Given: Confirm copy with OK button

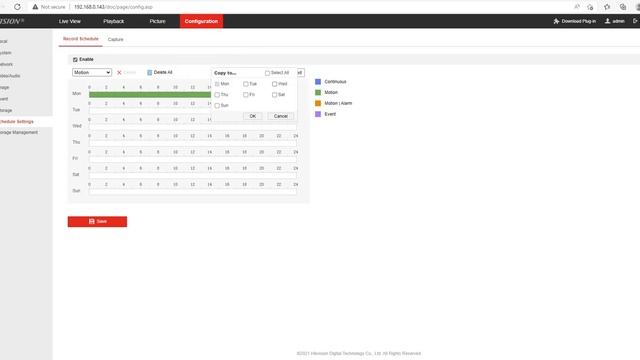Looking at the screenshot, I should click(253, 116).
